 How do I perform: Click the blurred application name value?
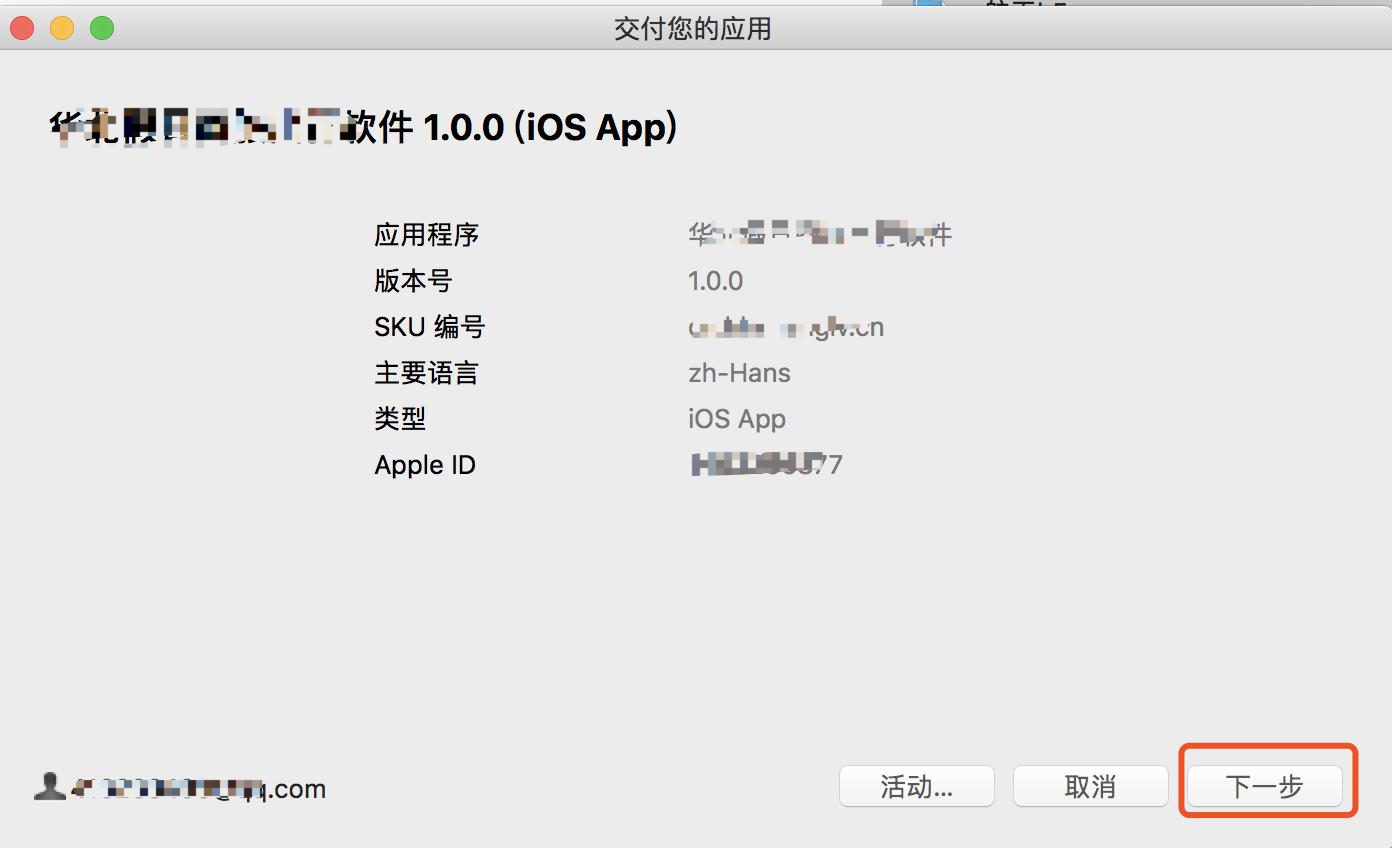pyautogui.click(x=820, y=235)
